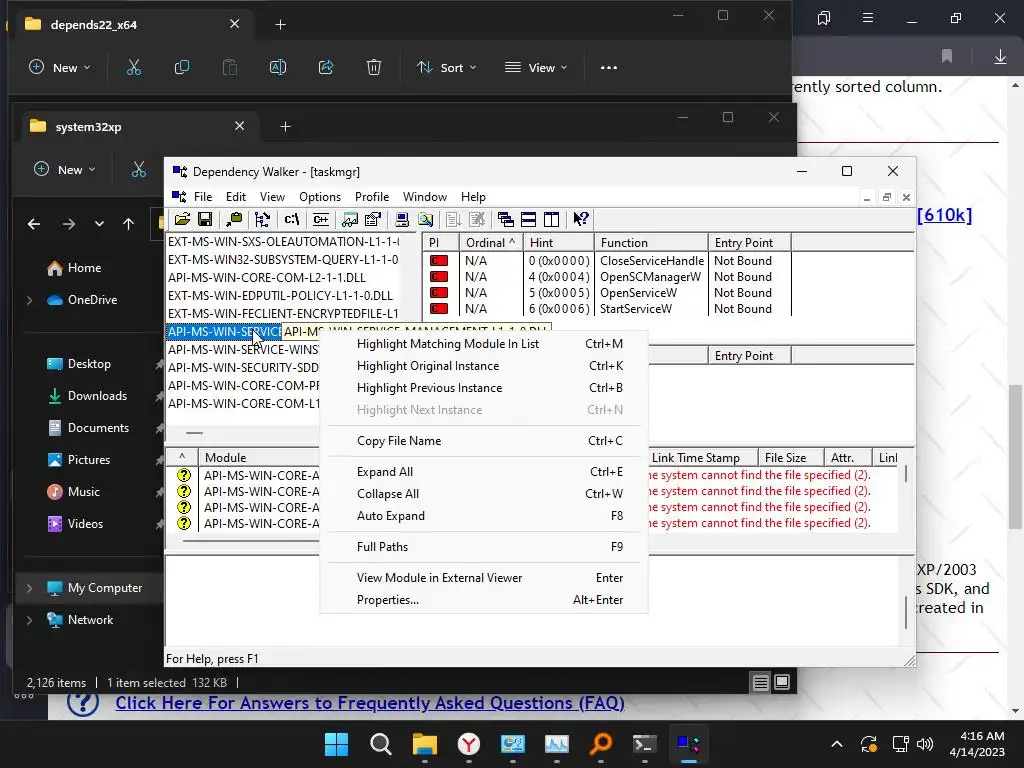The image size is (1024, 768).
Task: Click the Save floppy disk icon
Action: pyautogui.click(x=205, y=219)
